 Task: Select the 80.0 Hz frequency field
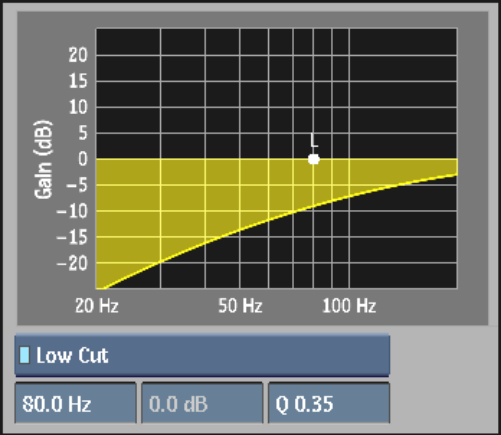(76, 404)
